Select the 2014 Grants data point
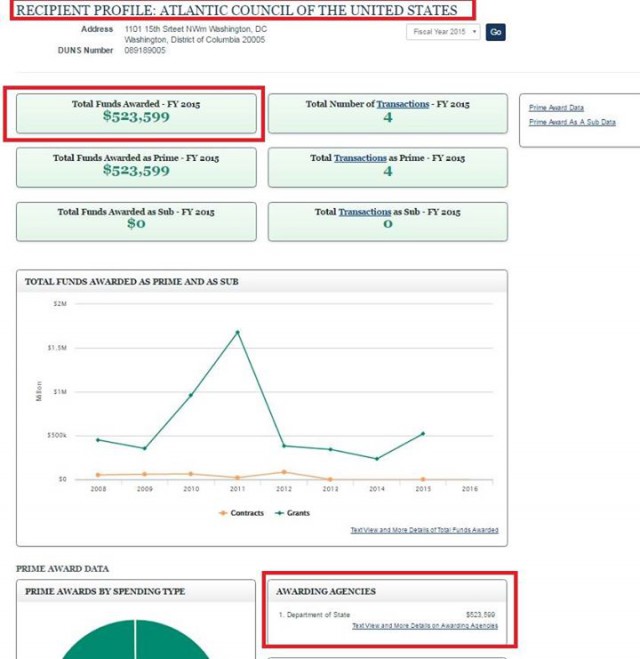The image size is (640, 659). (377, 459)
